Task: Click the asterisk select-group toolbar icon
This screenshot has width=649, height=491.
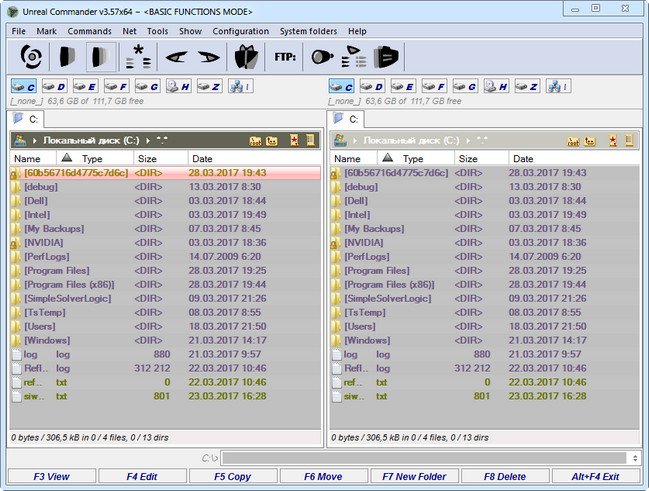Action: click(138, 56)
